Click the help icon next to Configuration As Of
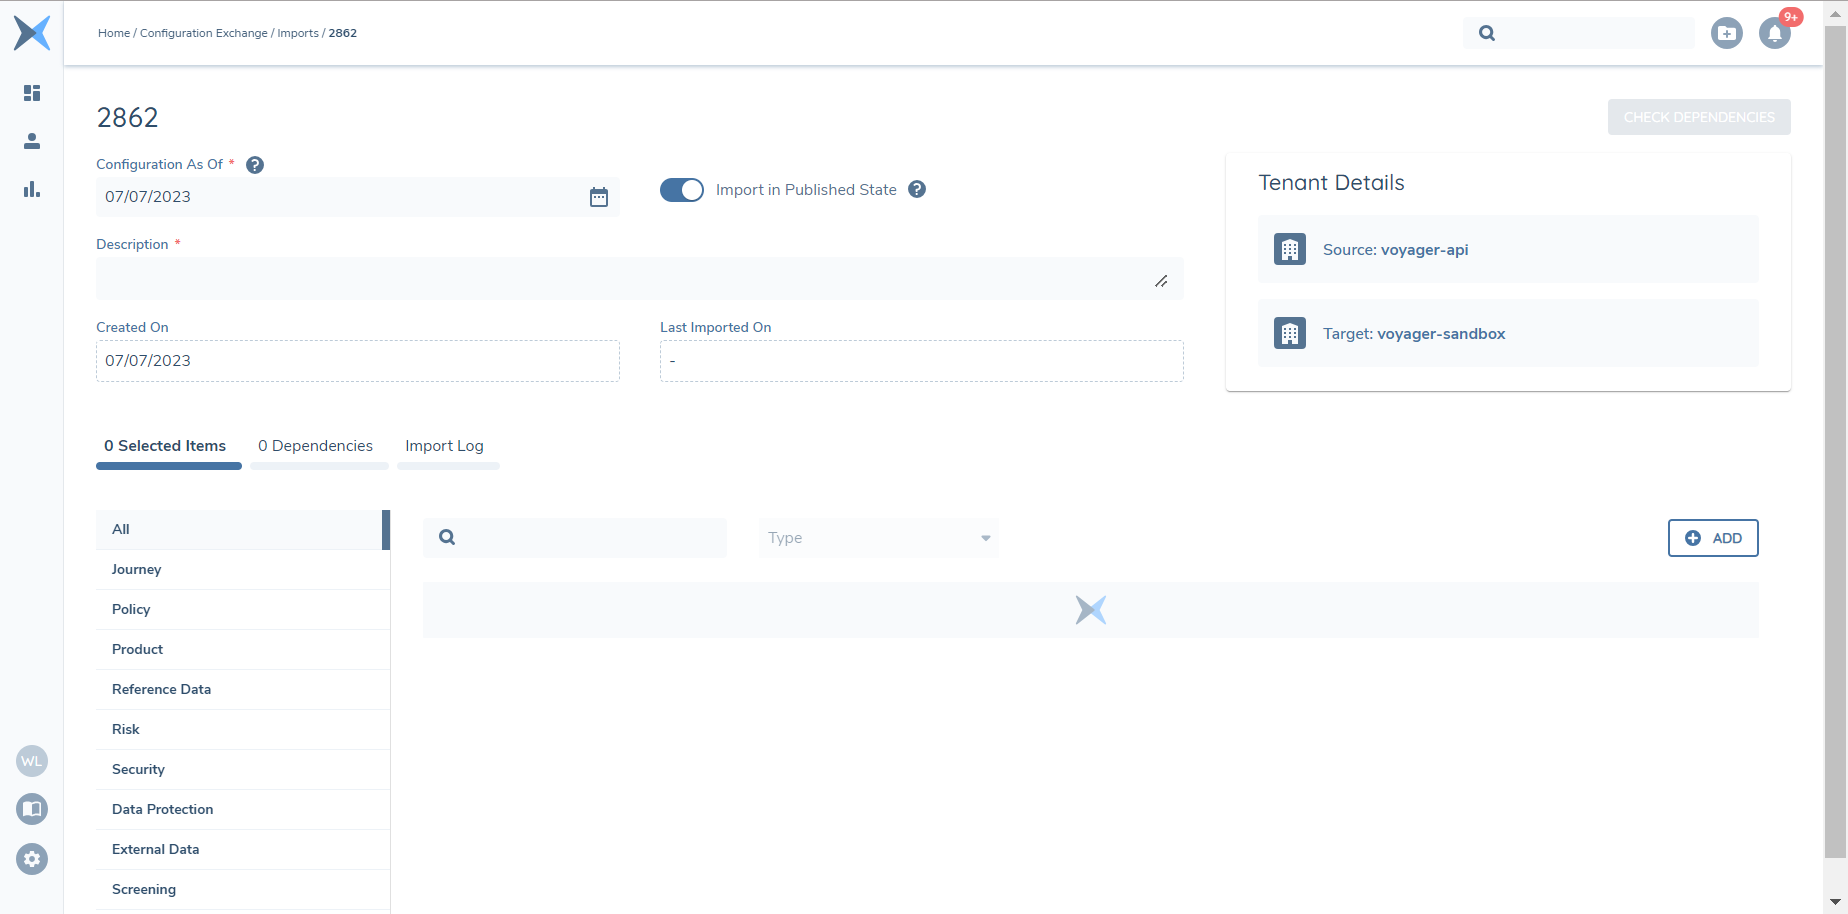This screenshot has height=914, width=1848. (255, 164)
